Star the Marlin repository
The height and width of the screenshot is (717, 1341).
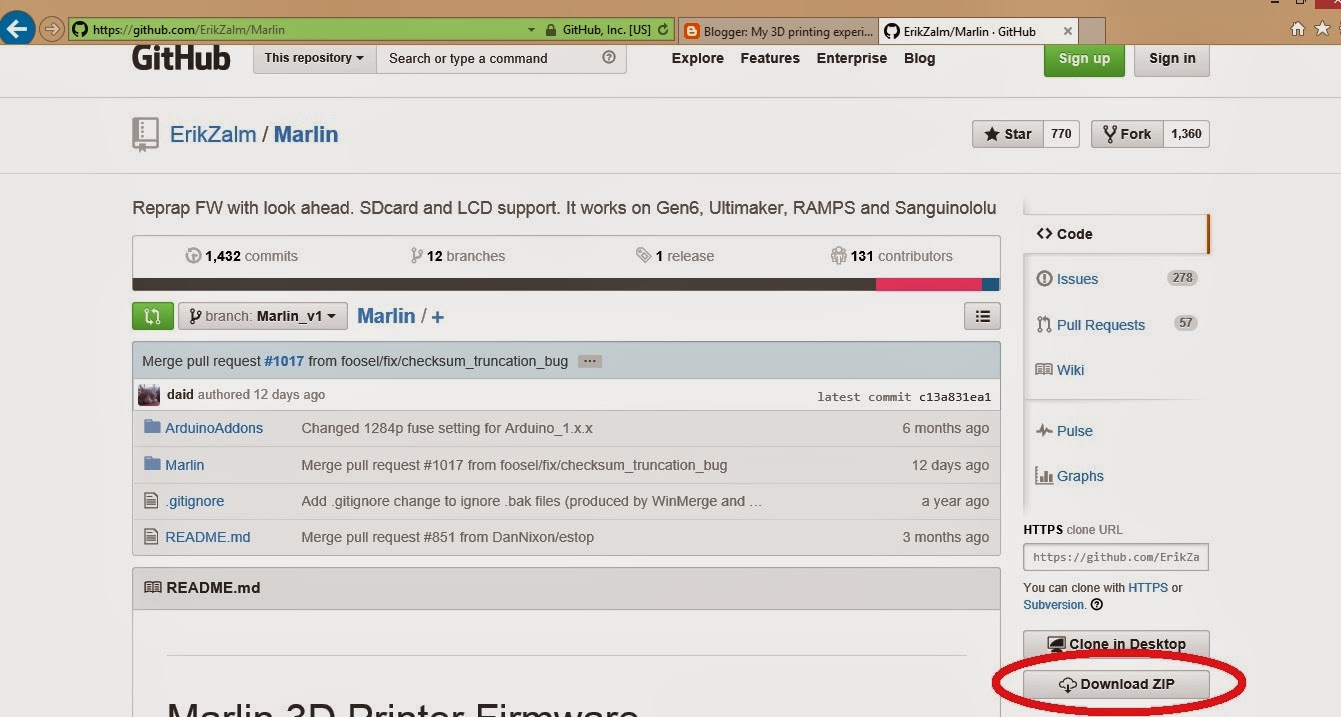1007,133
